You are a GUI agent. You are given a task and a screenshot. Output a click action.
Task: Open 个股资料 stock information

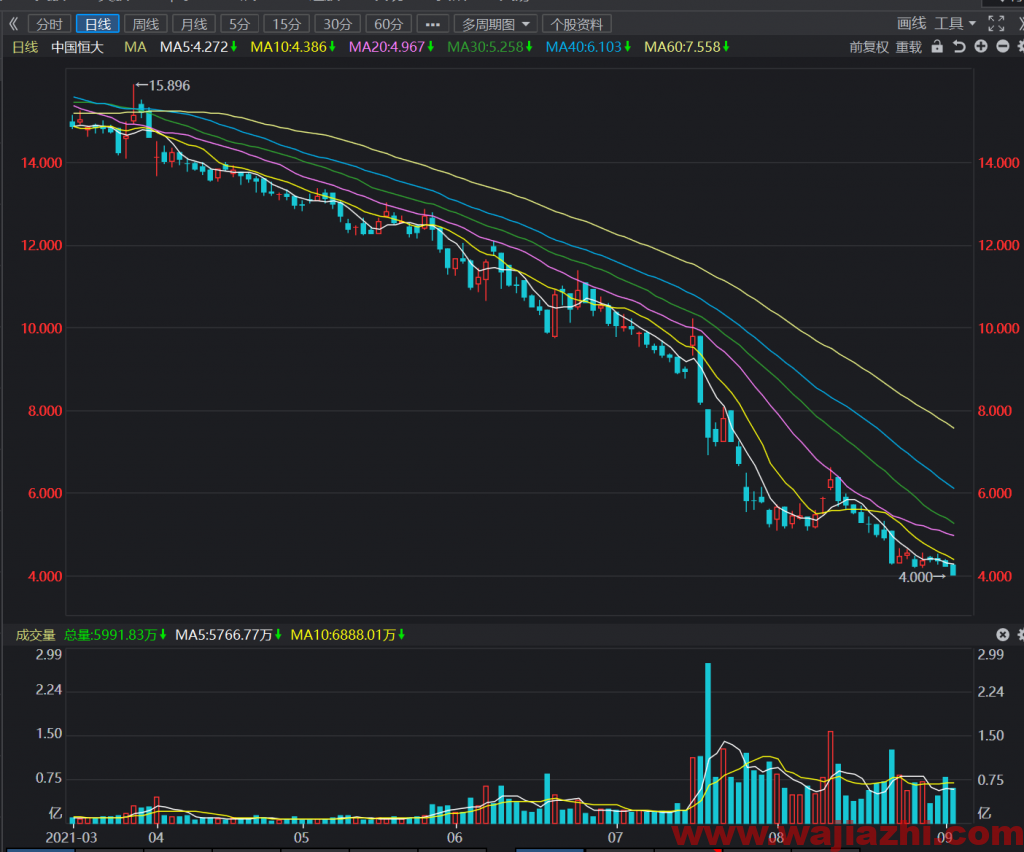point(577,24)
